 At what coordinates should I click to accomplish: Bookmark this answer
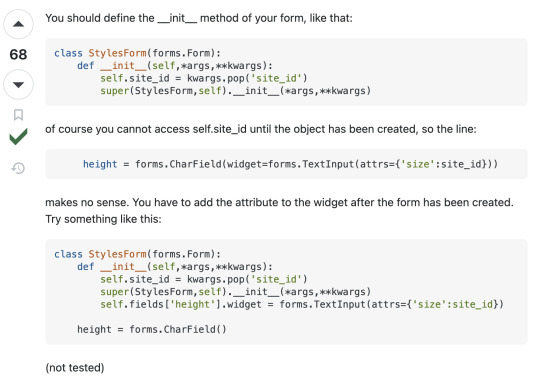pos(18,115)
